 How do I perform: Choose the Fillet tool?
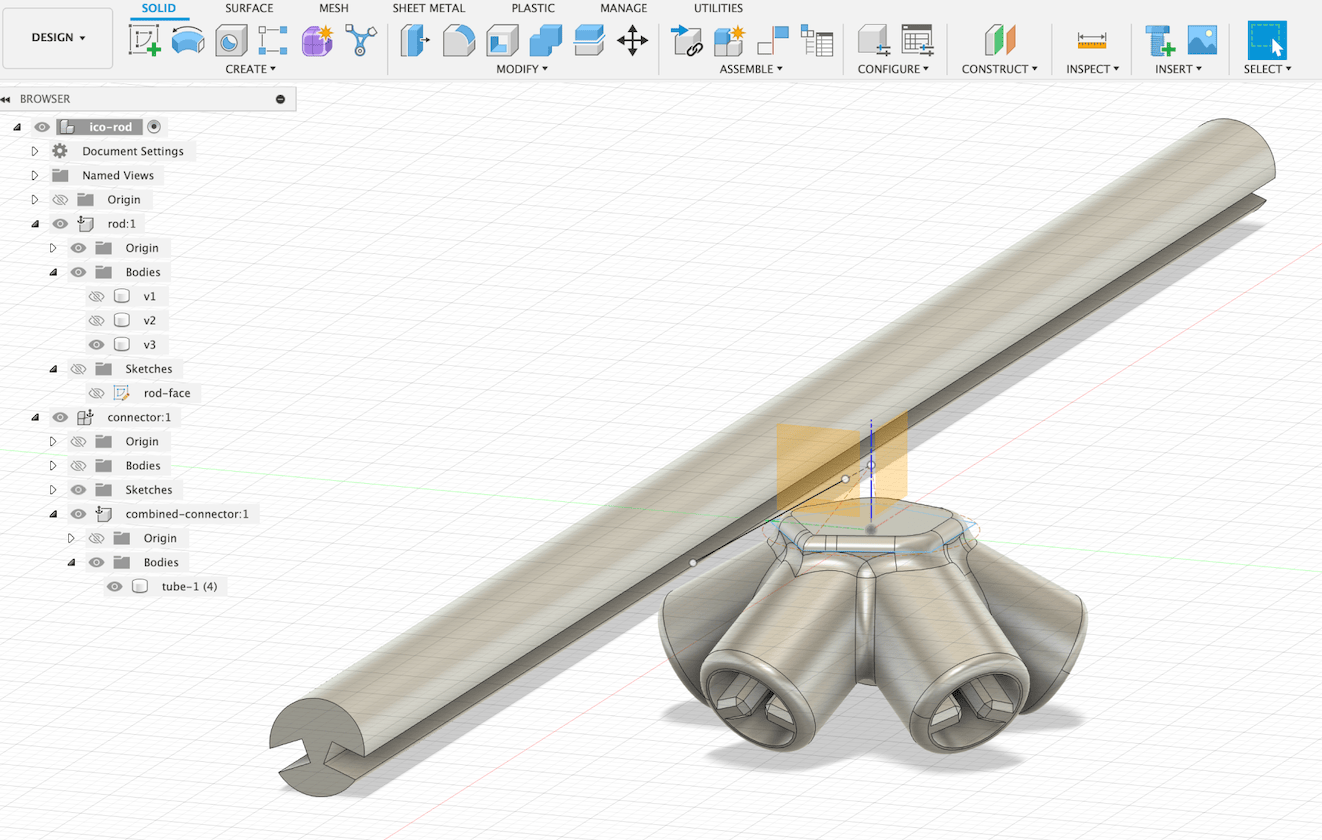click(x=458, y=41)
